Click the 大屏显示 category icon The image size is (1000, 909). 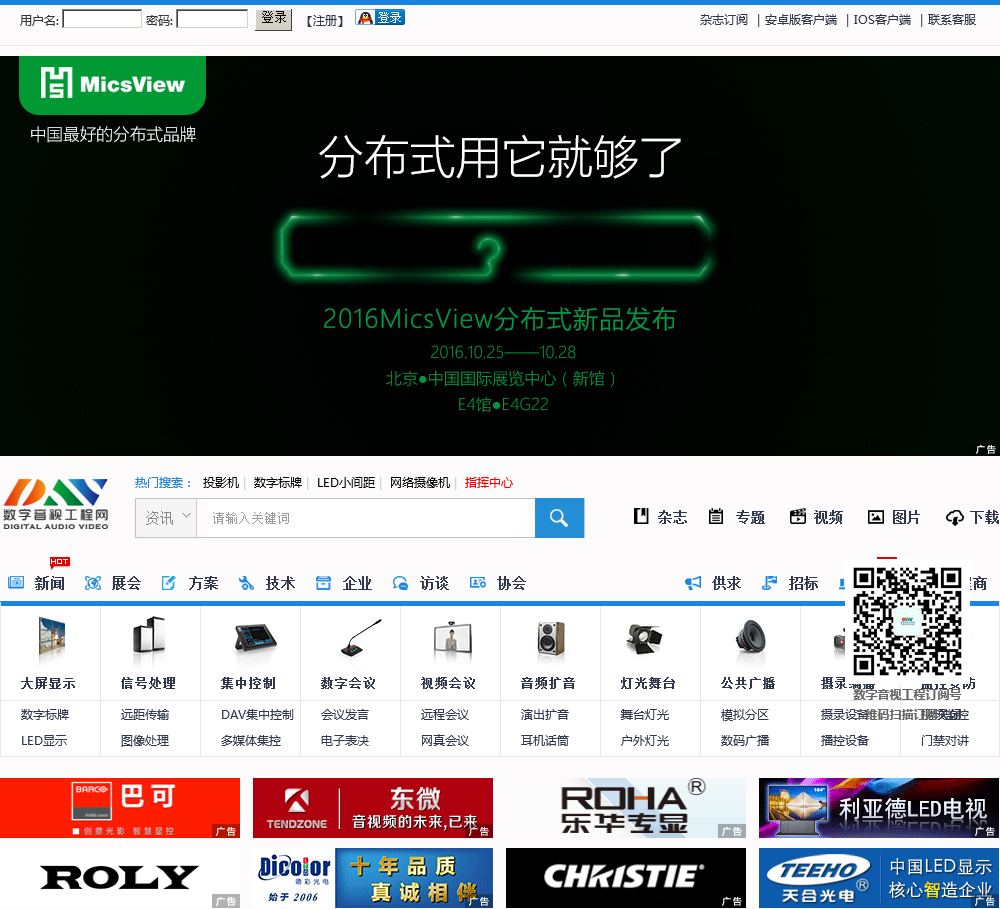tap(51, 640)
